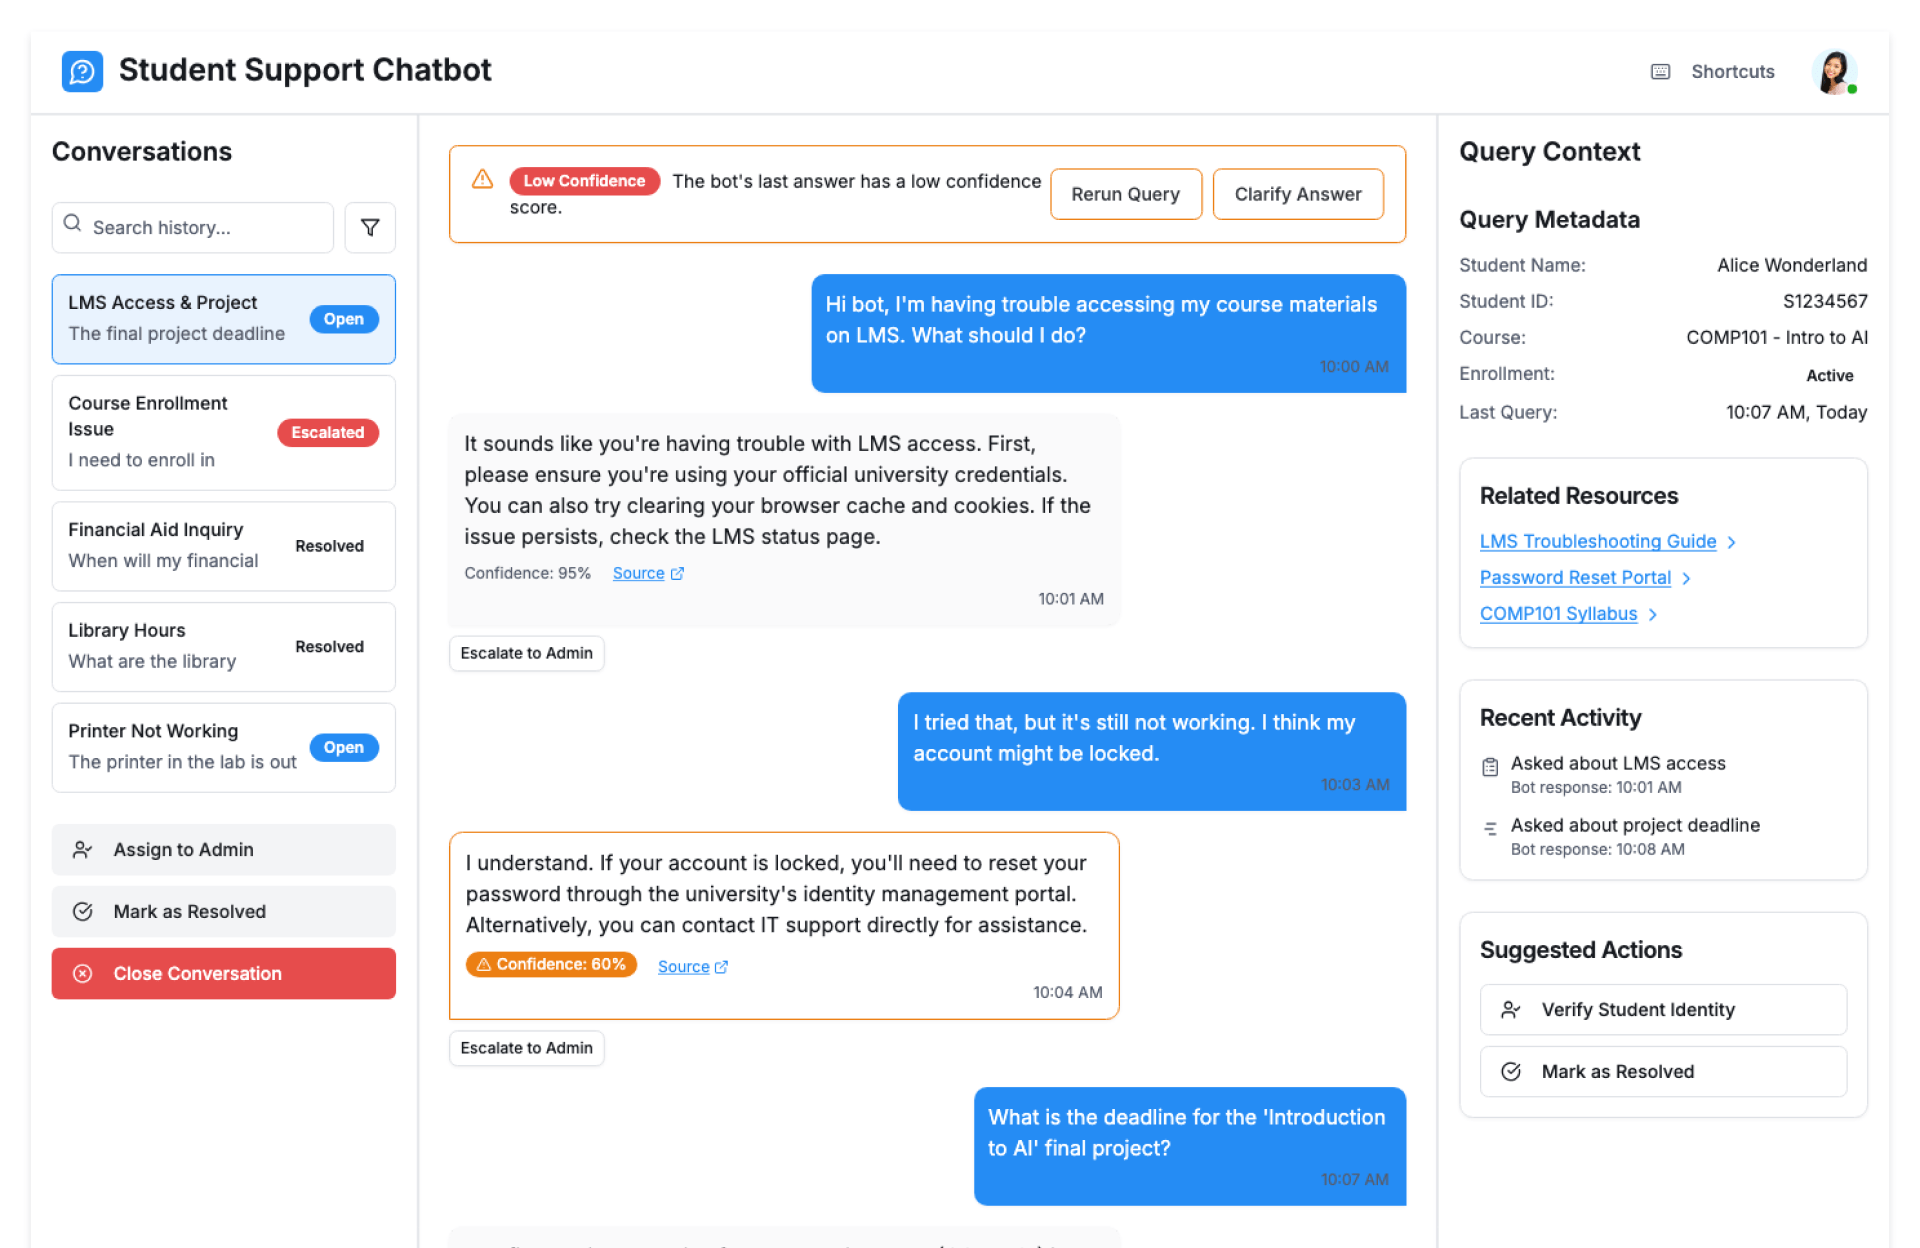Click the red Close Conversation button
1920x1248 pixels.
coord(223,973)
